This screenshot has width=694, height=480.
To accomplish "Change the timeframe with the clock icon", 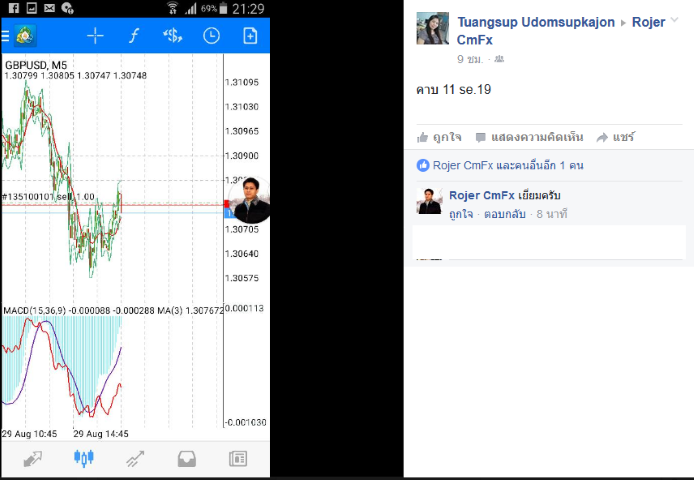I will tap(211, 36).
